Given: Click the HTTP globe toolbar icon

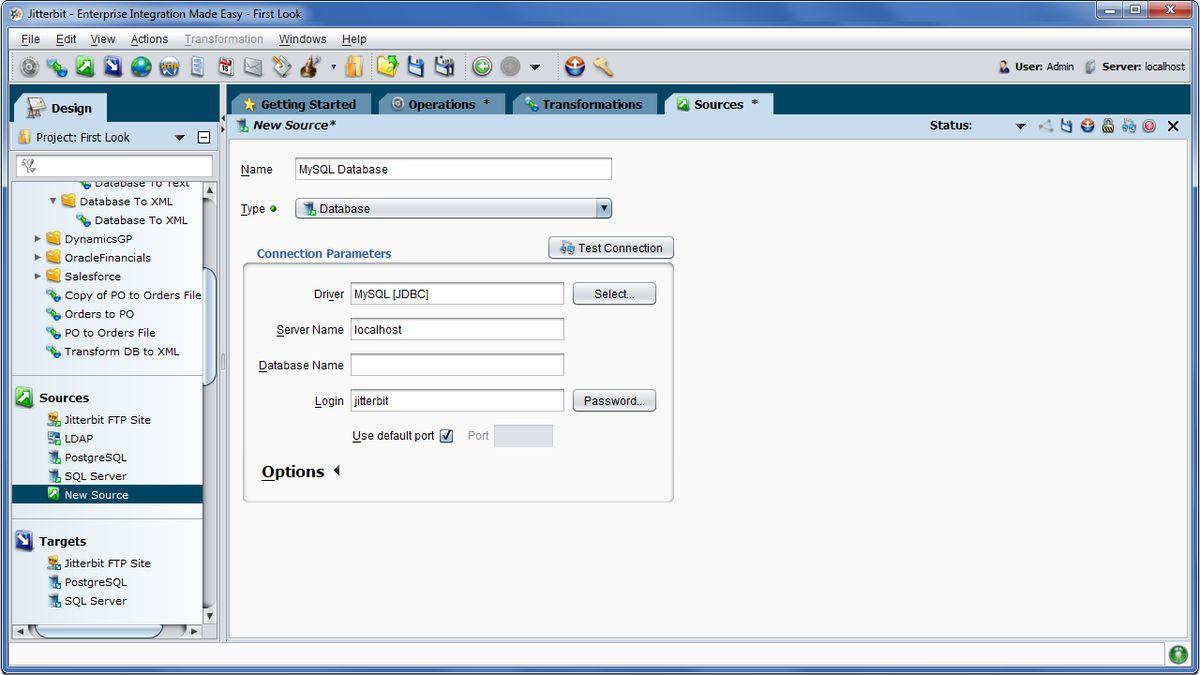Looking at the screenshot, I should [169, 67].
